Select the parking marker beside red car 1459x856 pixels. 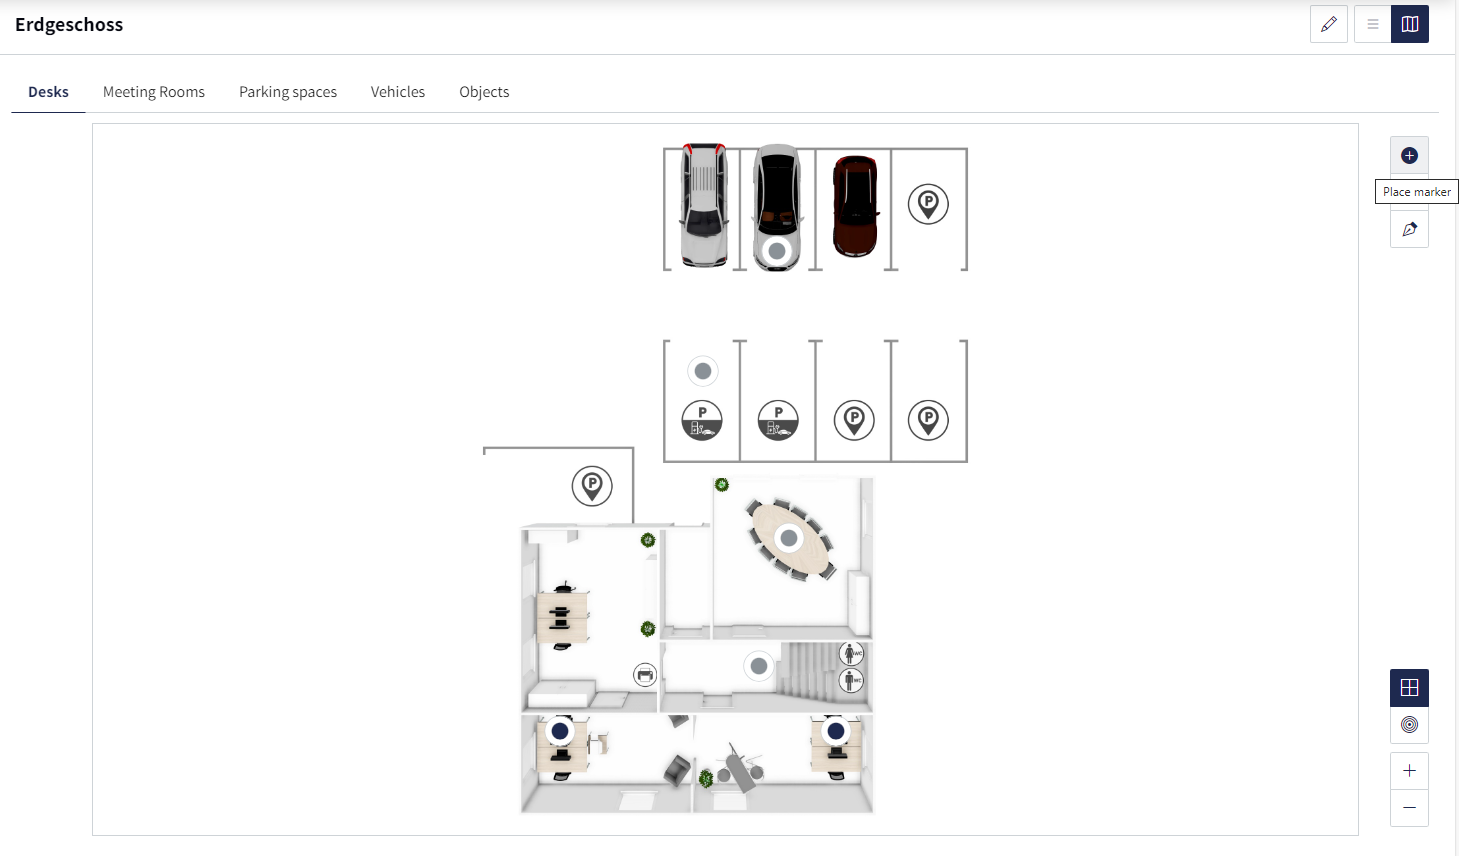coord(928,204)
